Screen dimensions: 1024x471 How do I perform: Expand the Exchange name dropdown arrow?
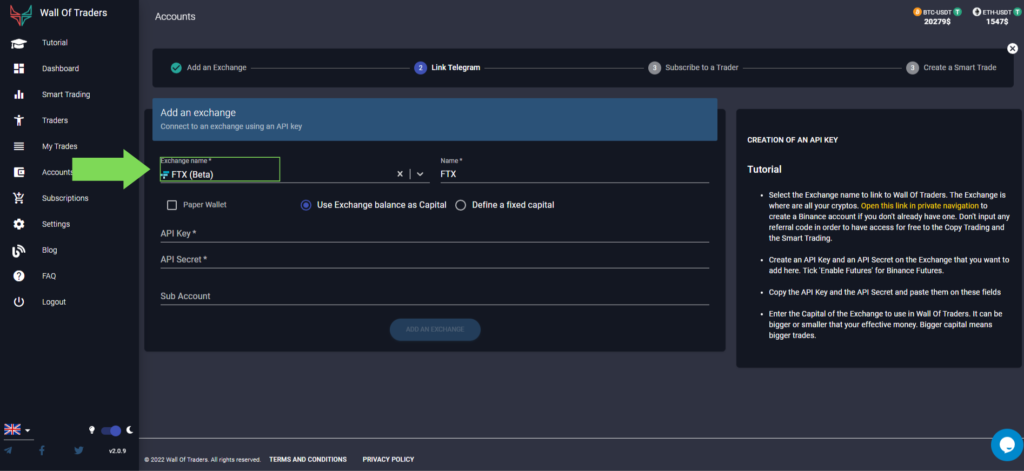point(421,174)
